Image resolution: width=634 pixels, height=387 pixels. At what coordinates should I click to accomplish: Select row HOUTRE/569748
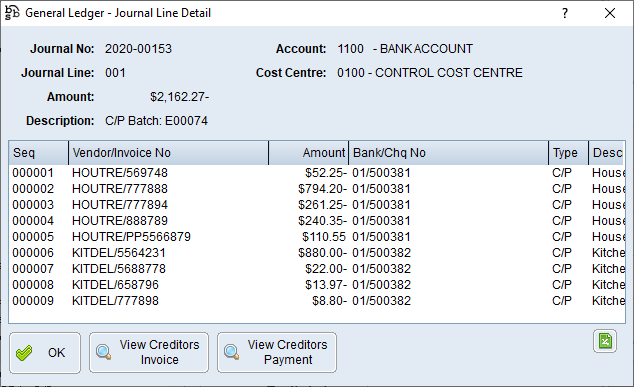(x=317, y=173)
